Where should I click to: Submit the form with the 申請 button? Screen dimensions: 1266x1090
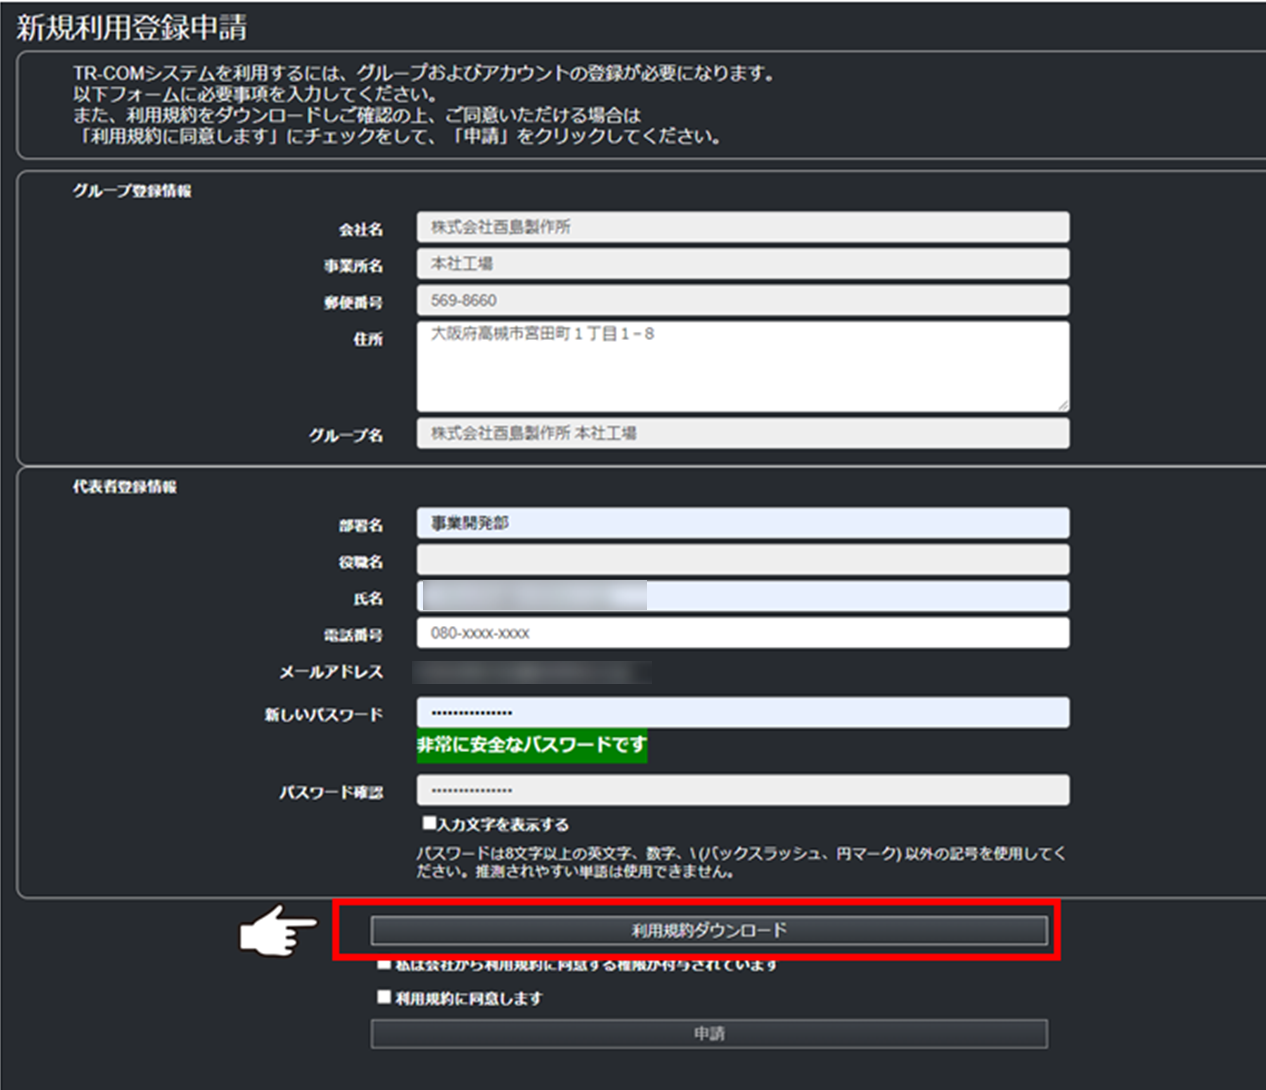click(708, 1033)
